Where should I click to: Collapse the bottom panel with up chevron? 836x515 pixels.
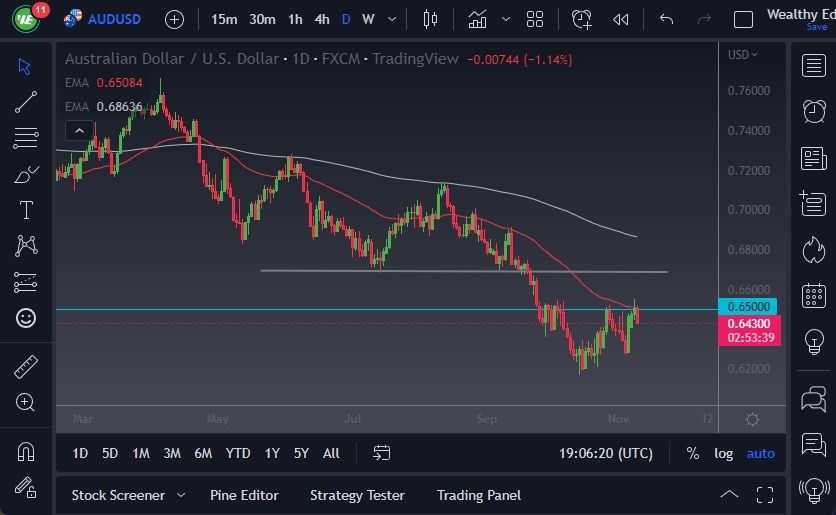730,495
